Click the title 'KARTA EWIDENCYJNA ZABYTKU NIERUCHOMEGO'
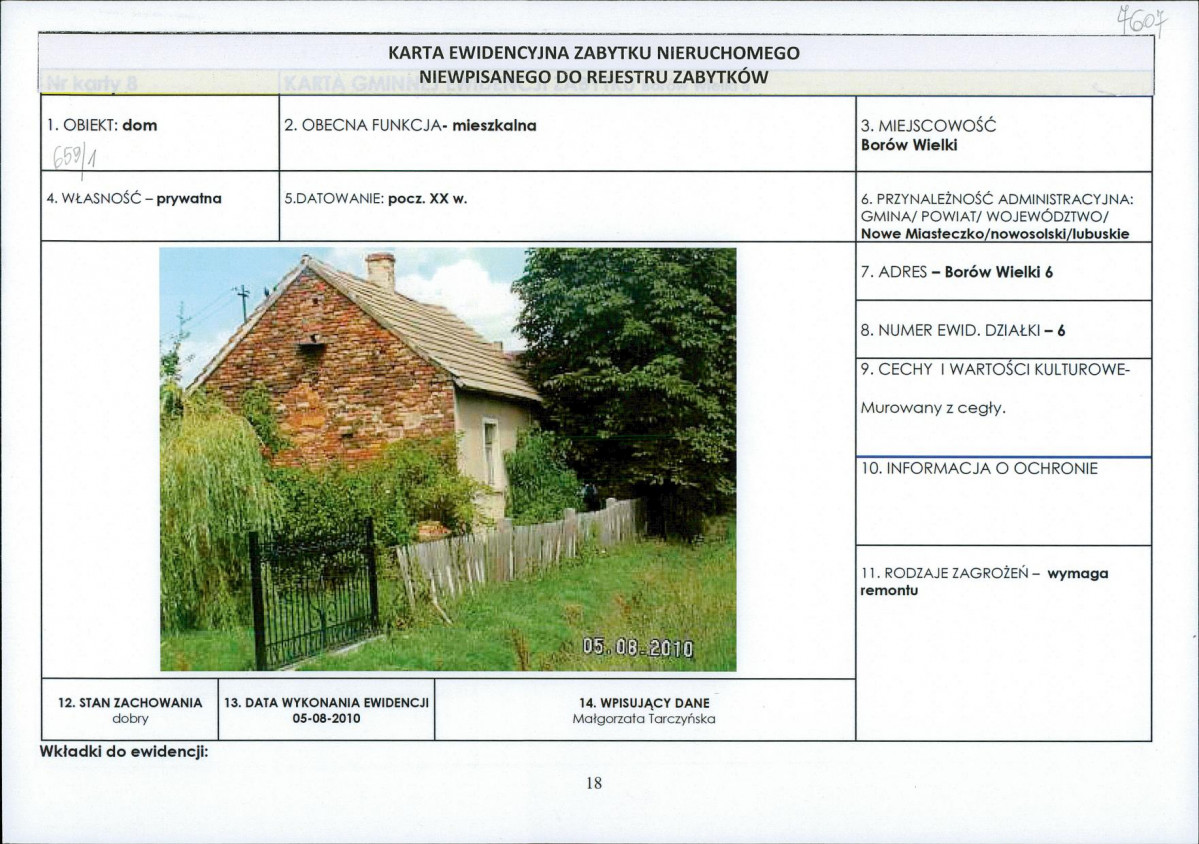Image resolution: width=1199 pixels, height=844 pixels. pos(594,54)
